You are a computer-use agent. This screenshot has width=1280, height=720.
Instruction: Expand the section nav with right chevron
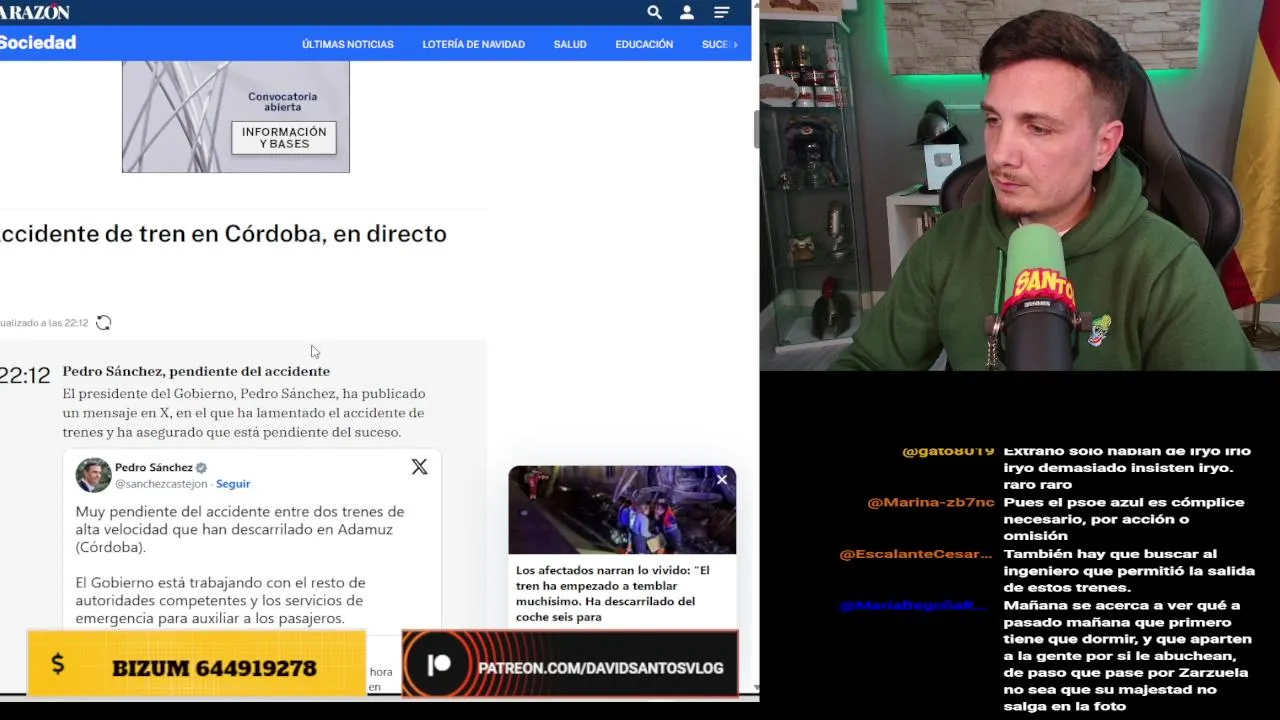coord(736,44)
